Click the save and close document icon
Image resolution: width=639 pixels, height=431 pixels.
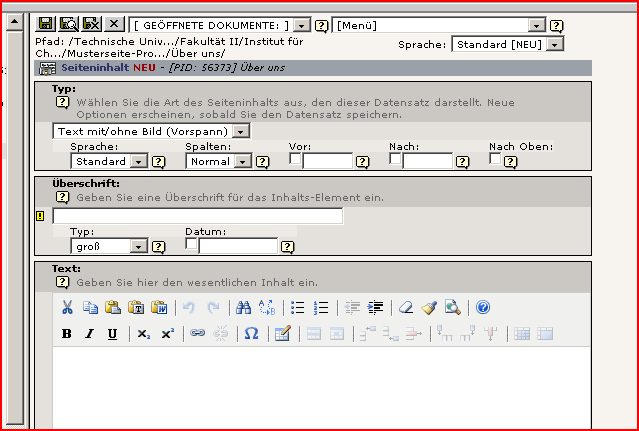tap(91, 24)
